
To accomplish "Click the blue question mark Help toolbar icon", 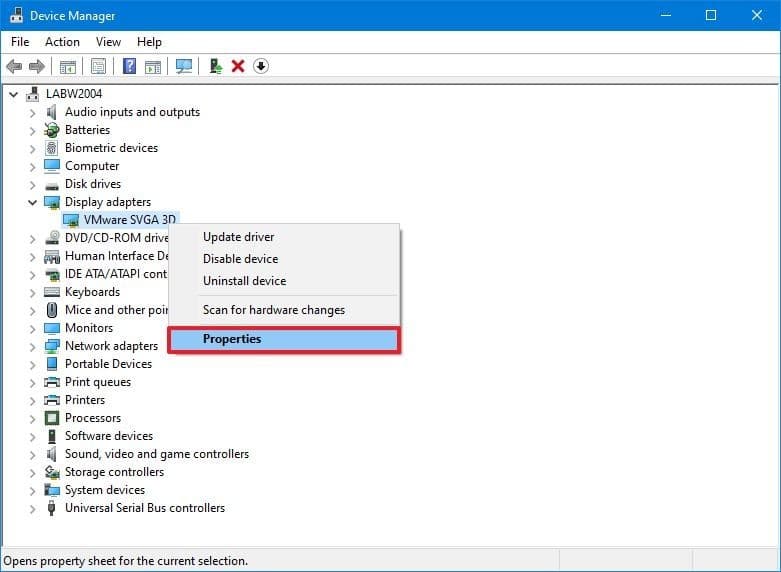I will click(129, 66).
